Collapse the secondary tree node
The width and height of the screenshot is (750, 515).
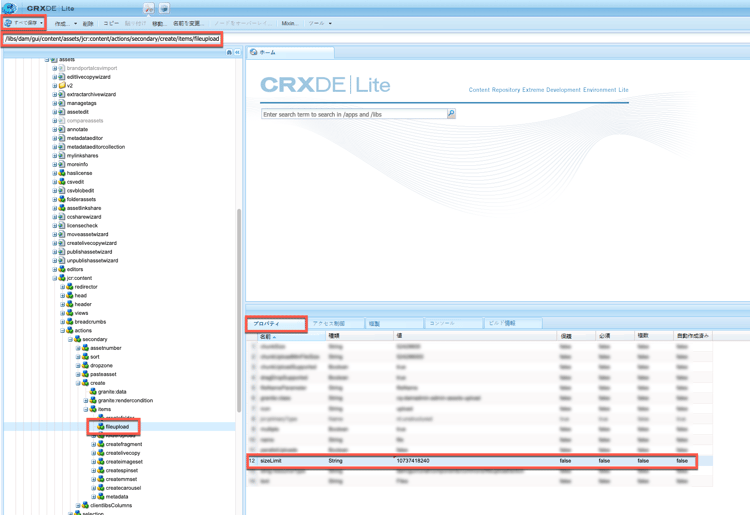coord(70,340)
